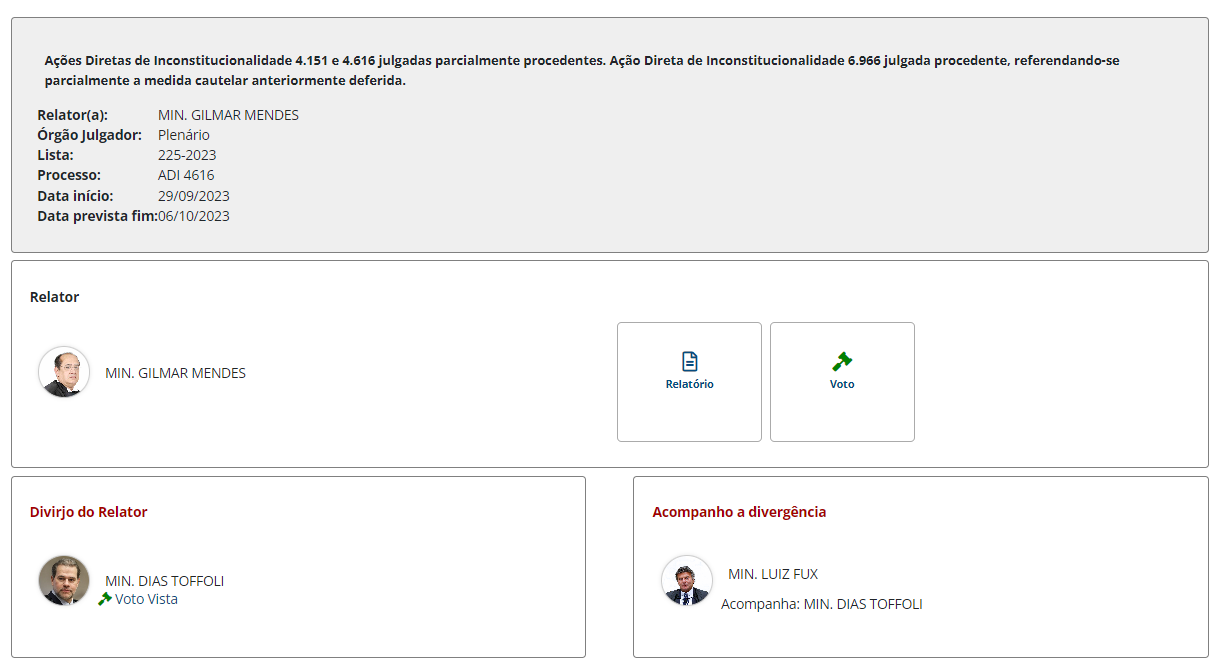The image size is (1219, 668).
Task: Click the gavel icon beside Voto Vista
Action: pyautogui.click(x=105, y=599)
